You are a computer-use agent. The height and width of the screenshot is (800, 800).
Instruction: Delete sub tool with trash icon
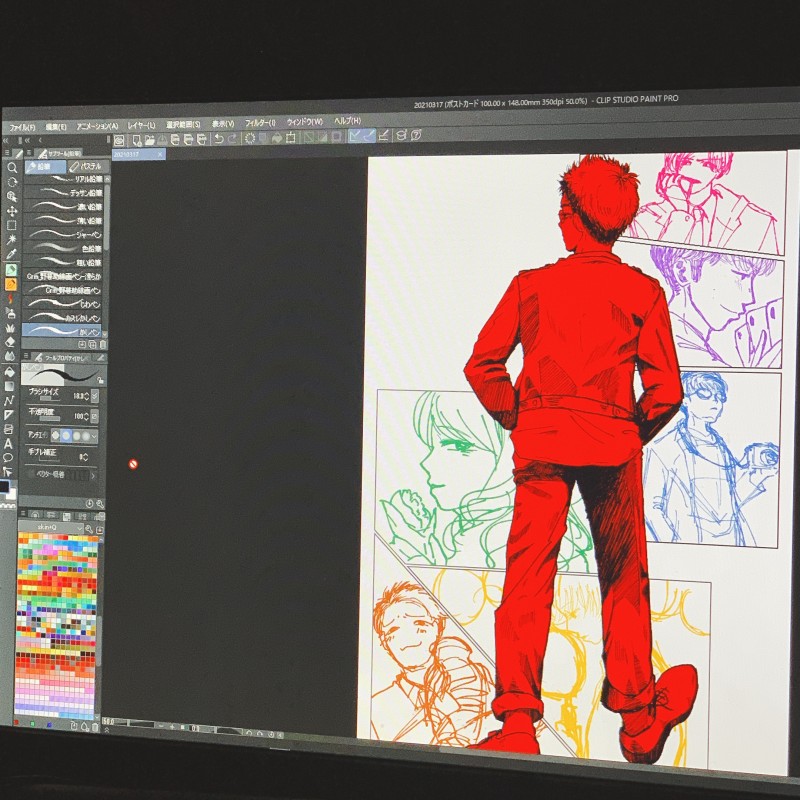pos(103,345)
